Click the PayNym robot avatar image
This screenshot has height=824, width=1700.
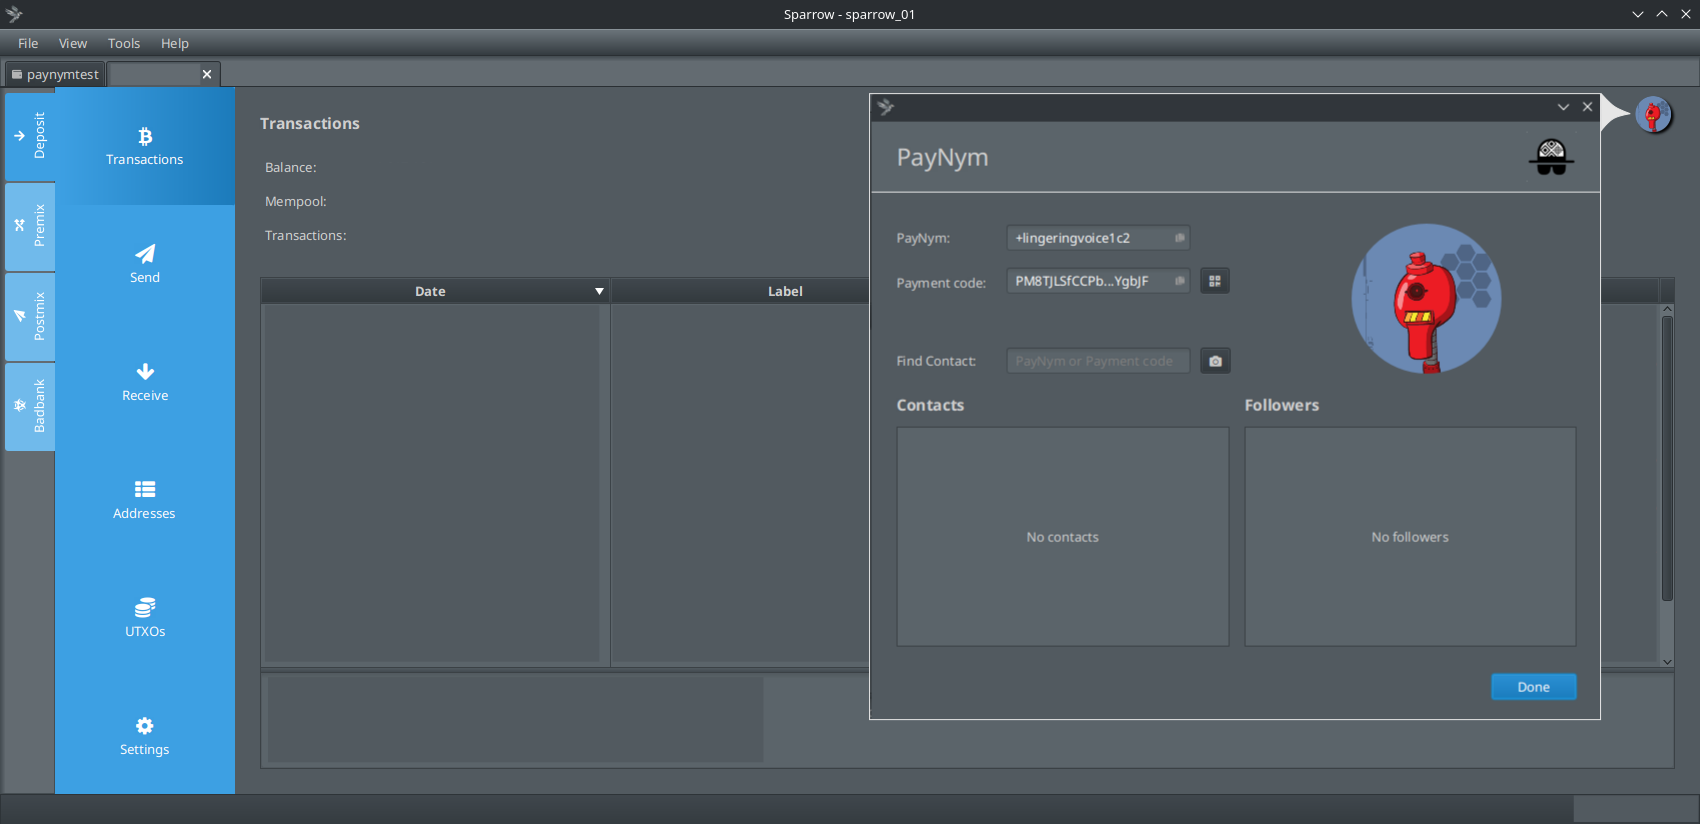(1426, 298)
